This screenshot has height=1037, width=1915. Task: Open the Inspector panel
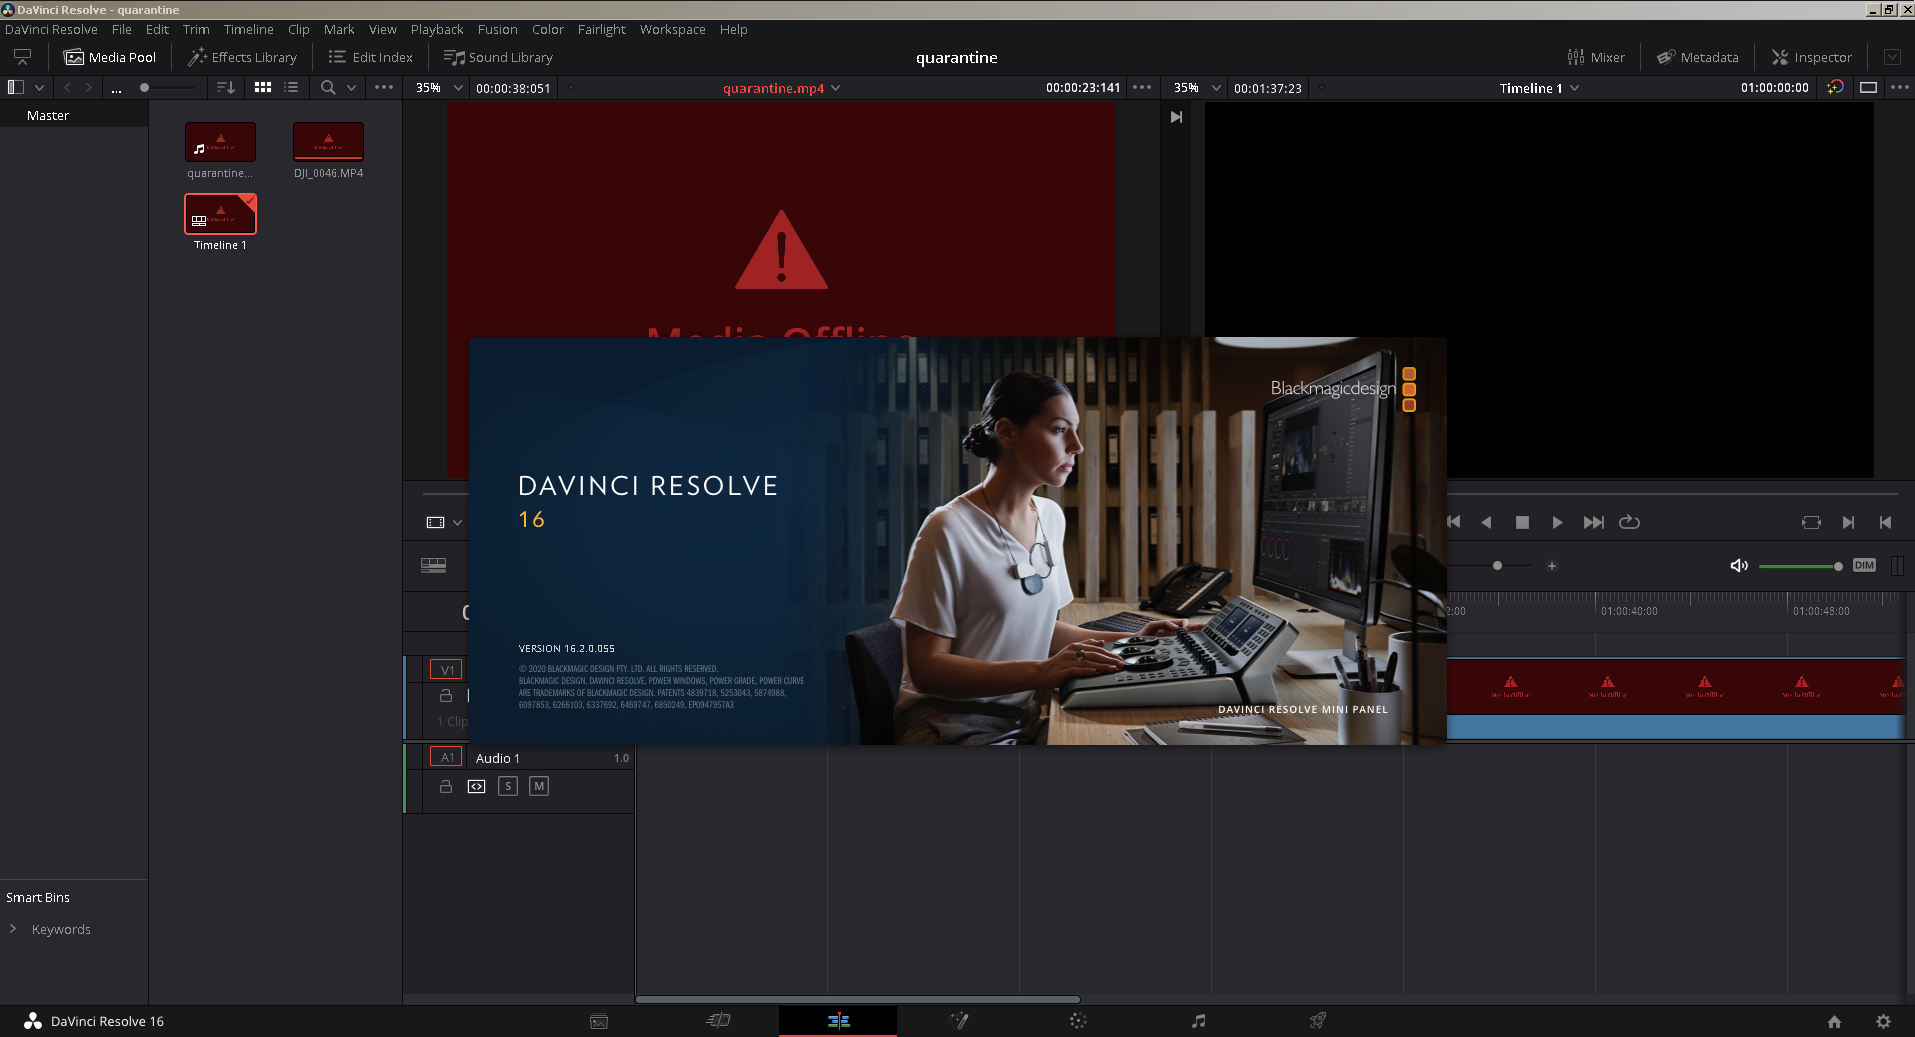(1812, 57)
